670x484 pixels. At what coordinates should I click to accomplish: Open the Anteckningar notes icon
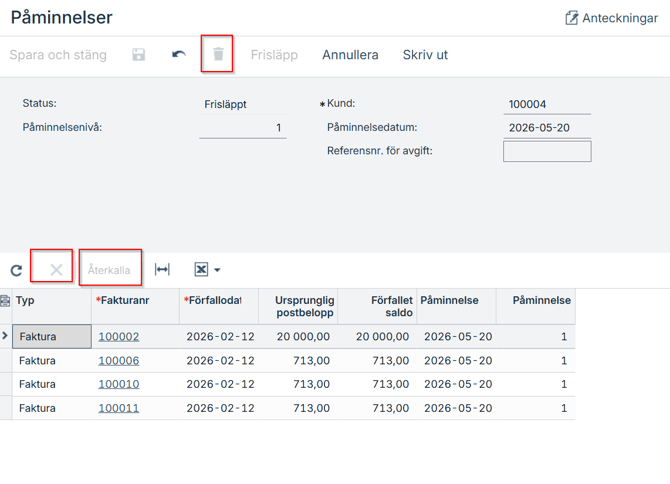click(x=571, y=18)
